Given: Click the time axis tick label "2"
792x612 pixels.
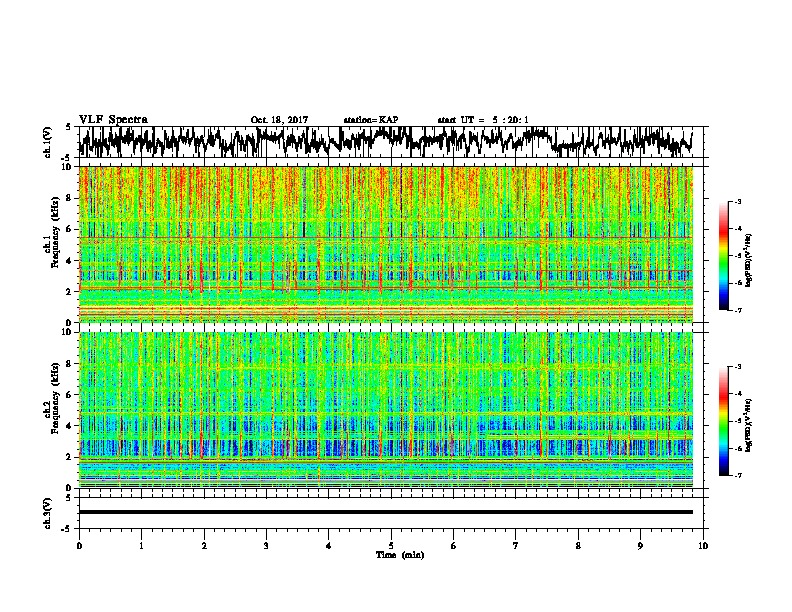Looking at the screenshot, I should point(204,546).
